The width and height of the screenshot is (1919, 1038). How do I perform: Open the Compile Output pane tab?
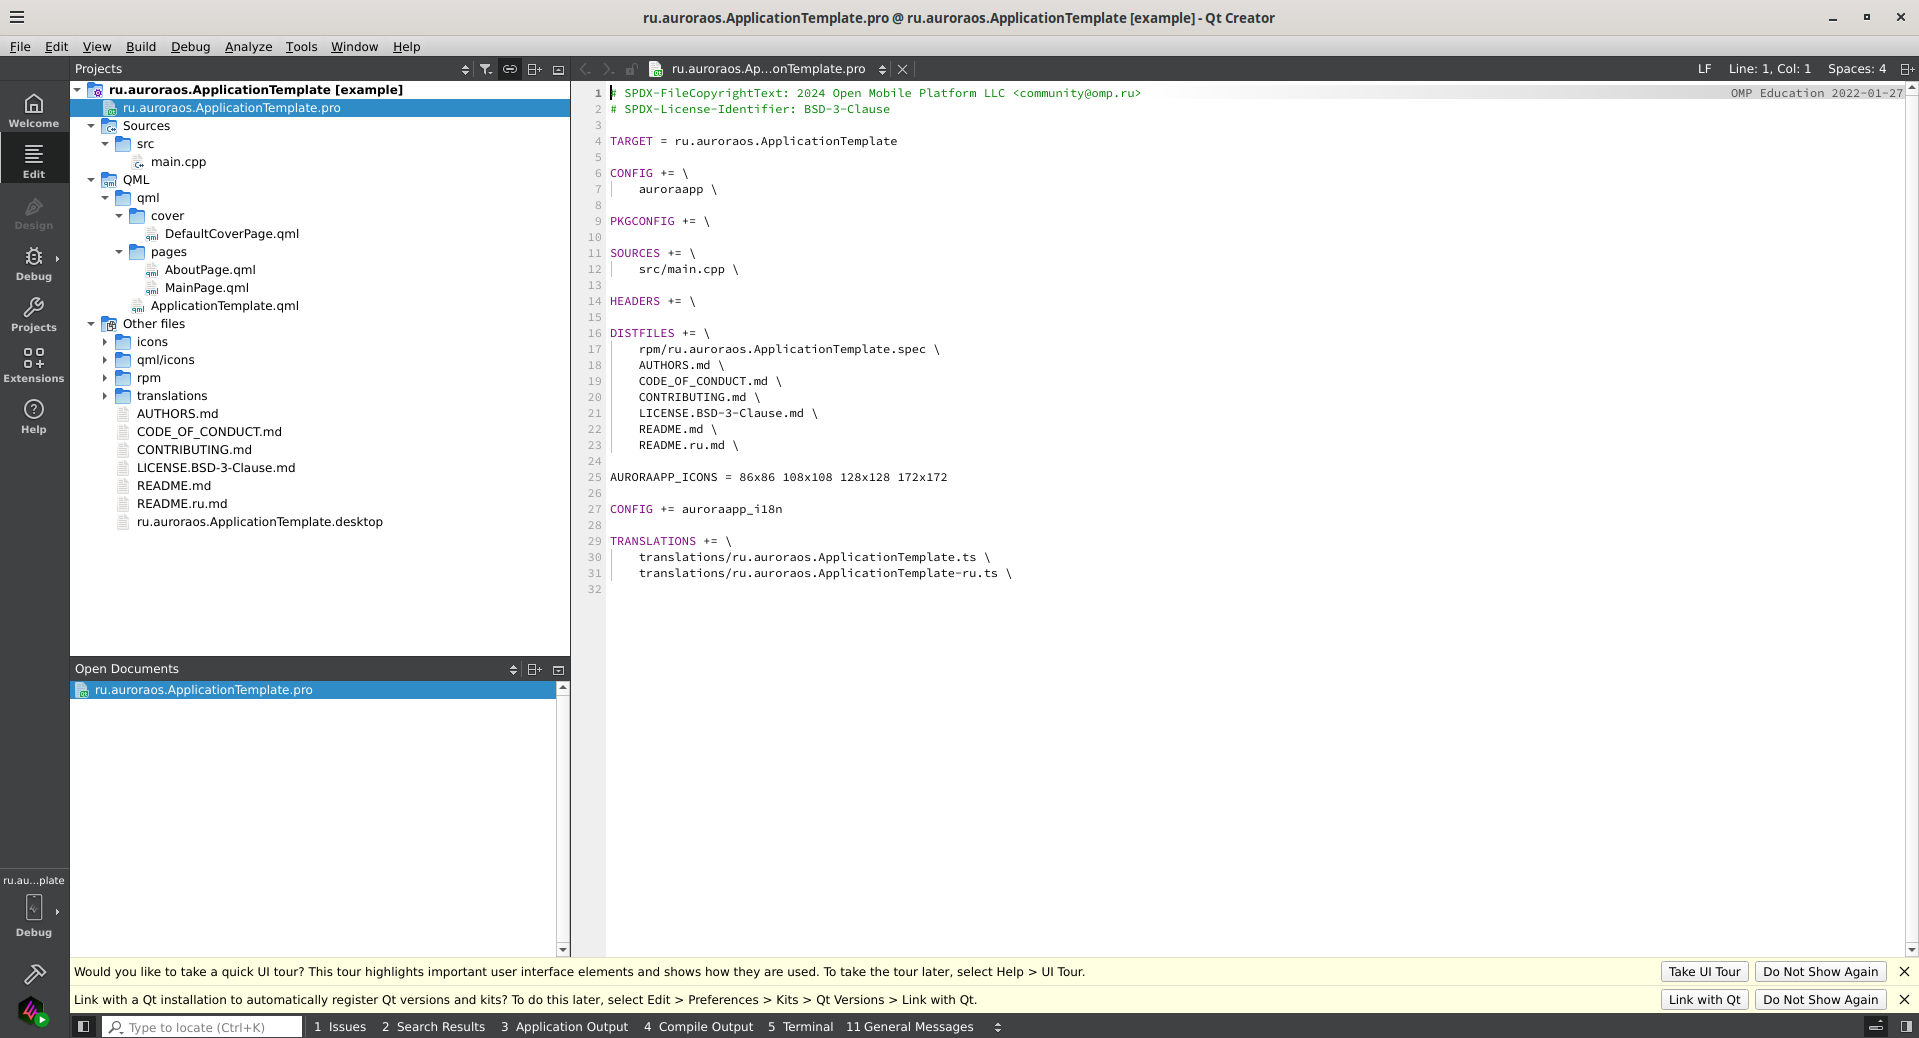(698, 1026)
